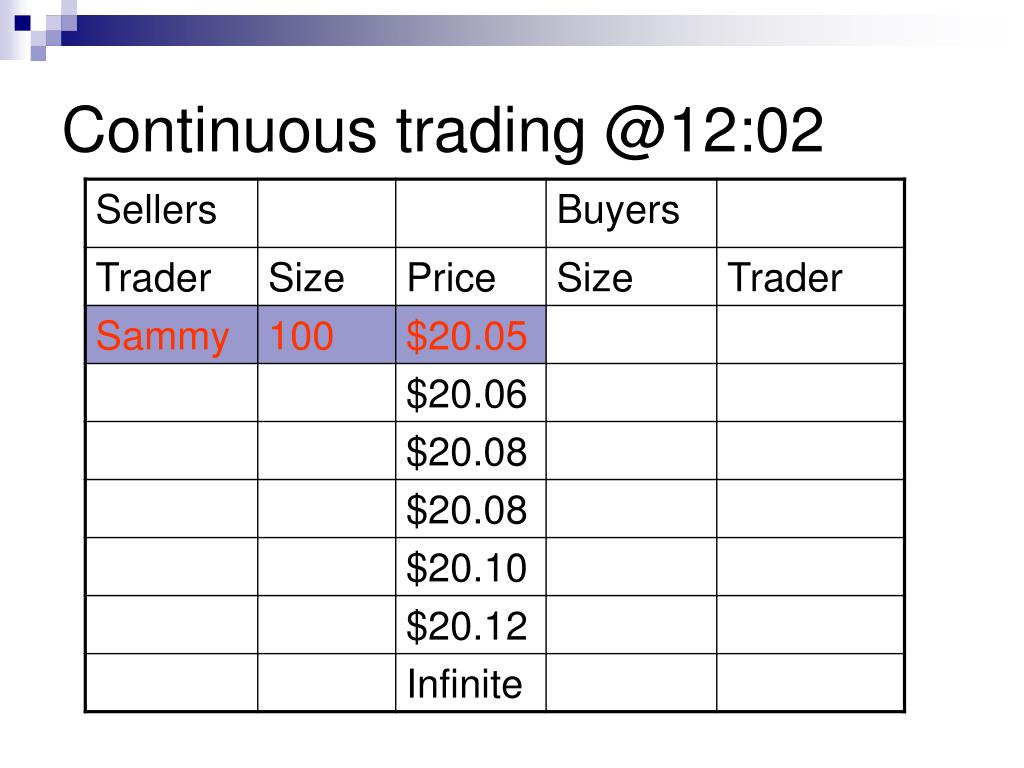Screen dimensions: 1024x768
Task: Select the highlighted 100 size cell
Action: 327,334
